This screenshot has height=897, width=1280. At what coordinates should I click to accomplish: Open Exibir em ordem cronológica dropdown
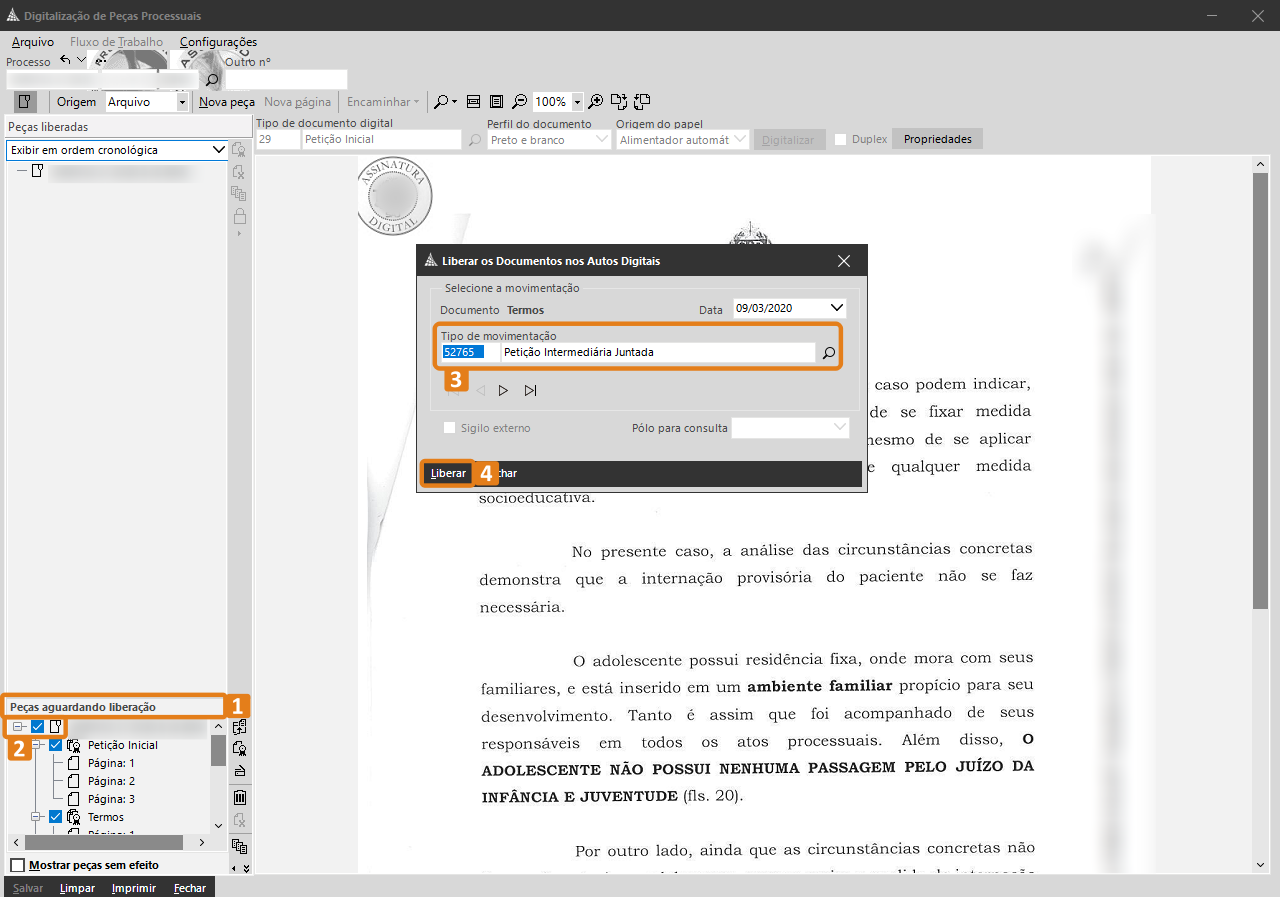[219, 150]
